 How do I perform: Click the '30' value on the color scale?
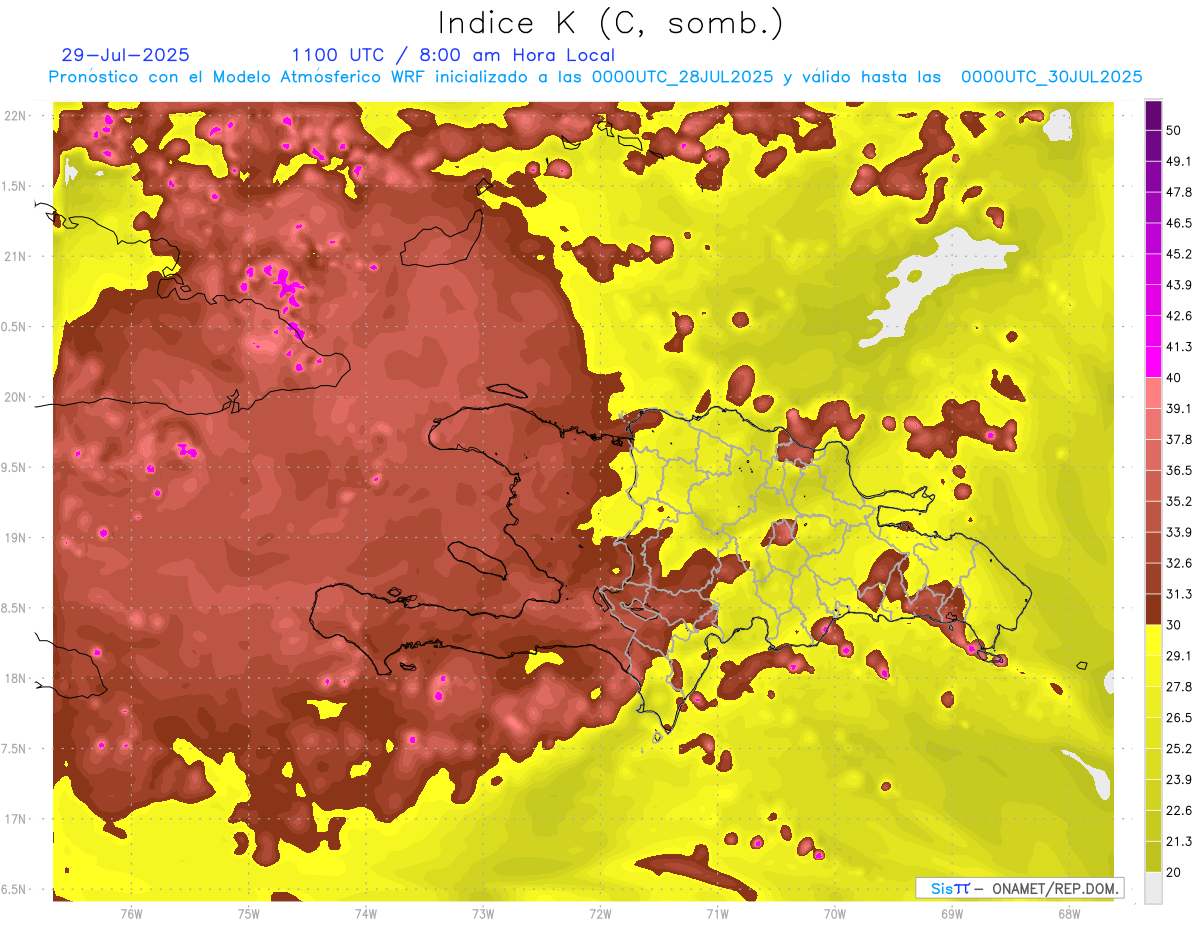pyautogui.click(x=1175, y=625)
